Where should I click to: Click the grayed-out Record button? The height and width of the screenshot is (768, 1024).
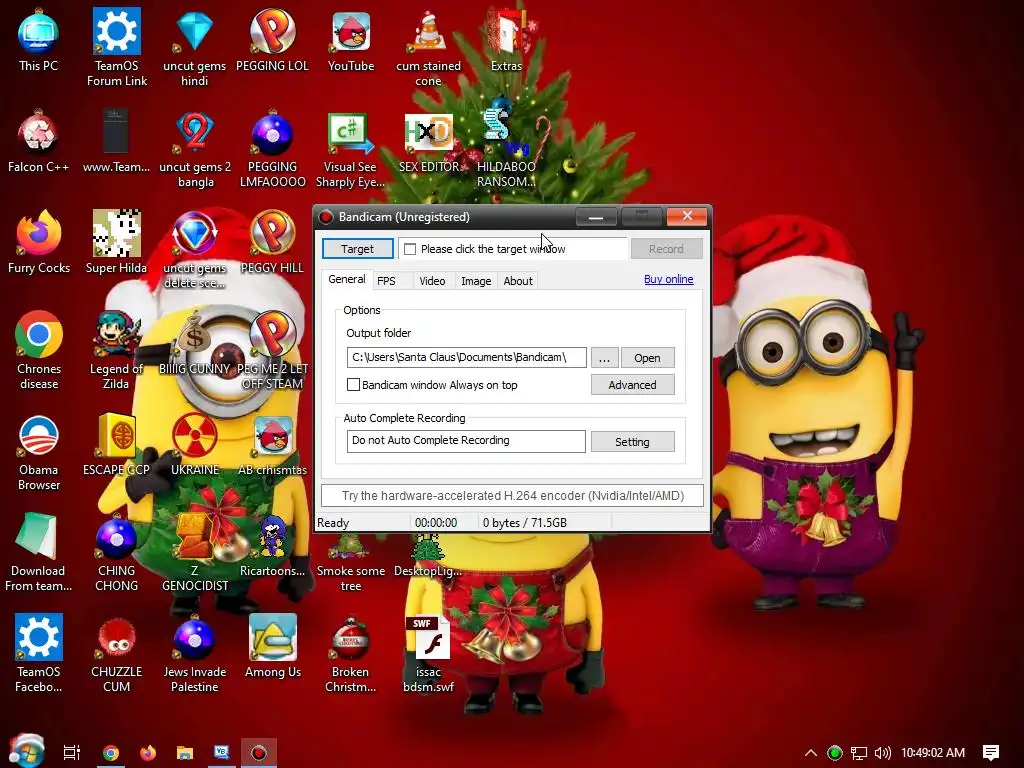[x=666, y=249]
